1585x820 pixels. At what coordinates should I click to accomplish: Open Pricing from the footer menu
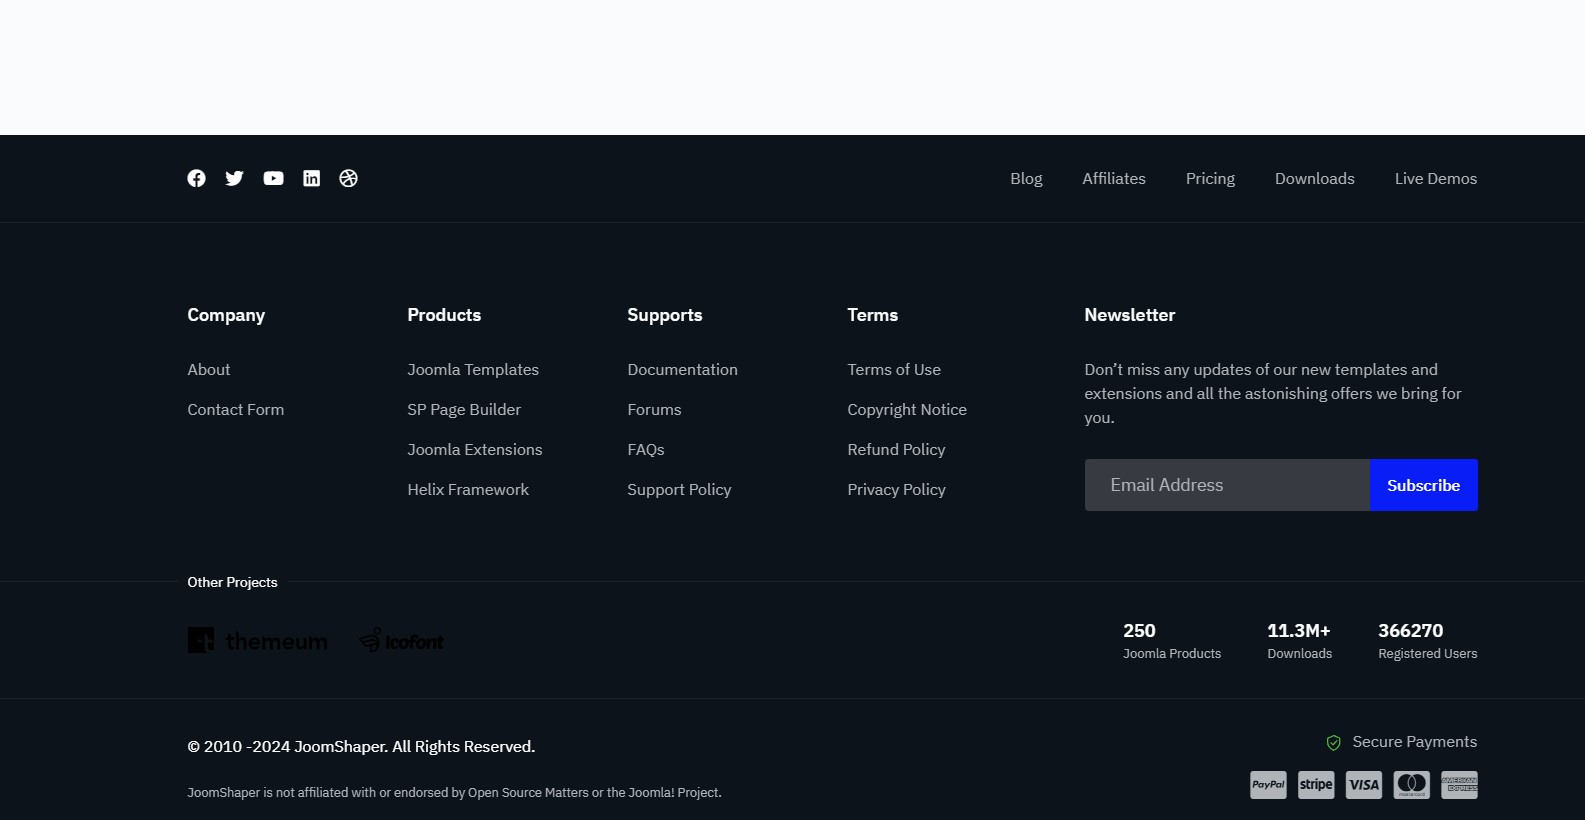(x=1210, y=179)
